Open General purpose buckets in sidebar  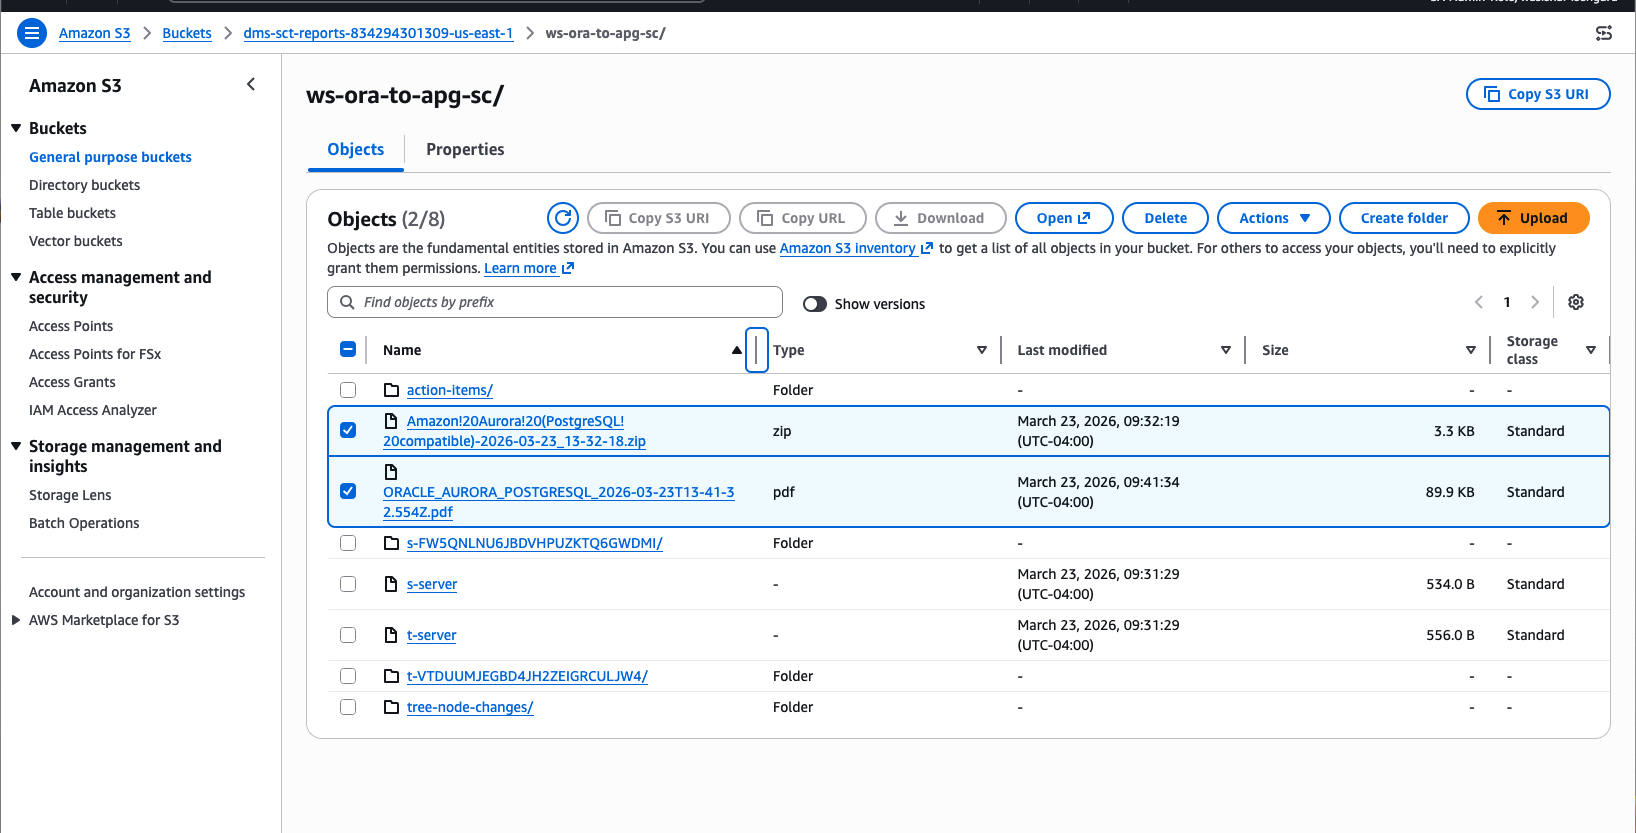click(110, 157)
